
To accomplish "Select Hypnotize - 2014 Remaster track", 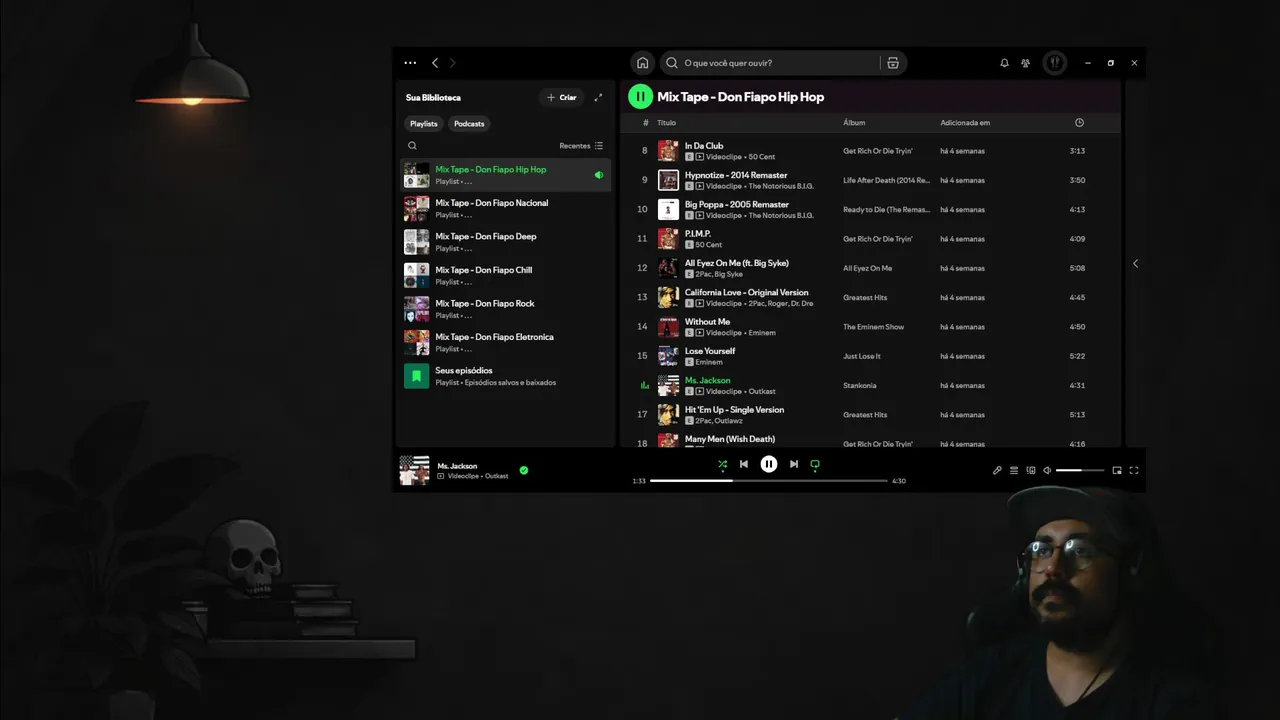I will click(x=870, y=180).
